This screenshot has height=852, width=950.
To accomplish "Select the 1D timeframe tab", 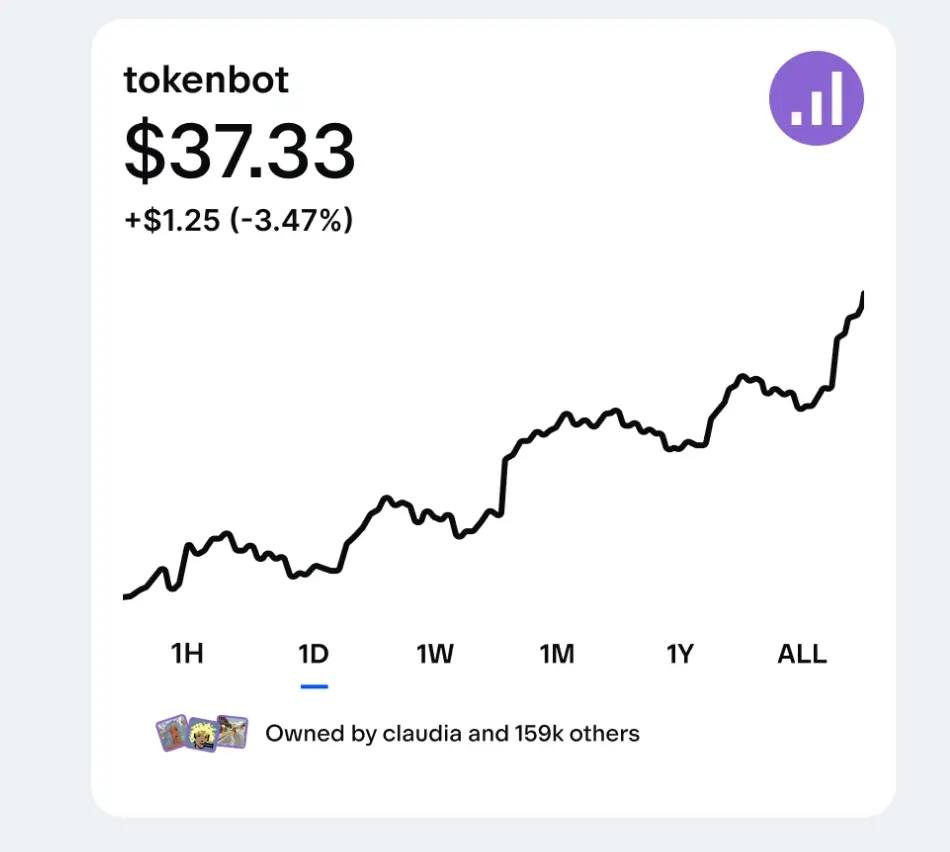I will 313,655.
